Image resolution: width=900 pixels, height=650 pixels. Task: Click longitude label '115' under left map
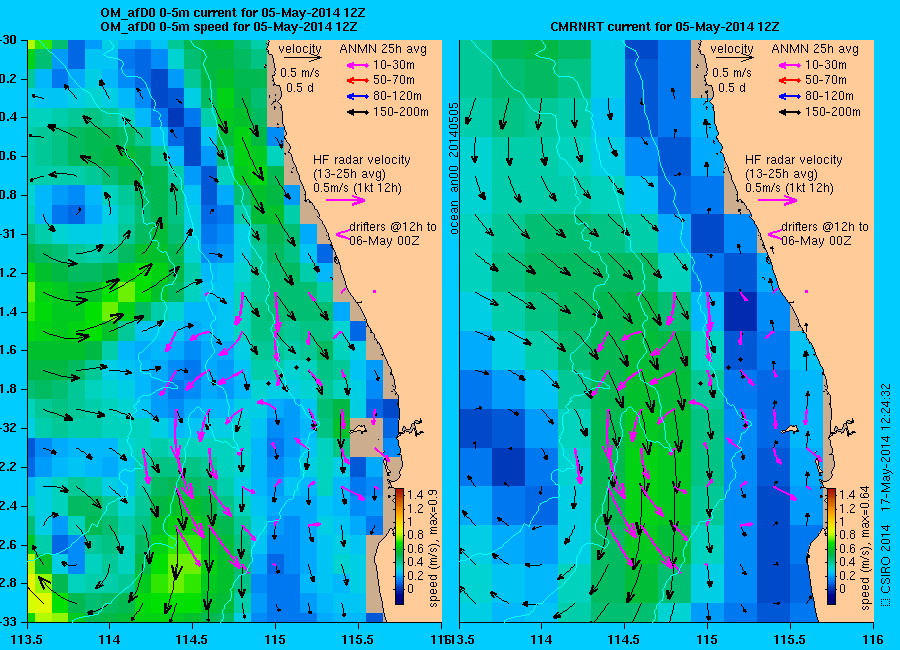pos(275,639)
